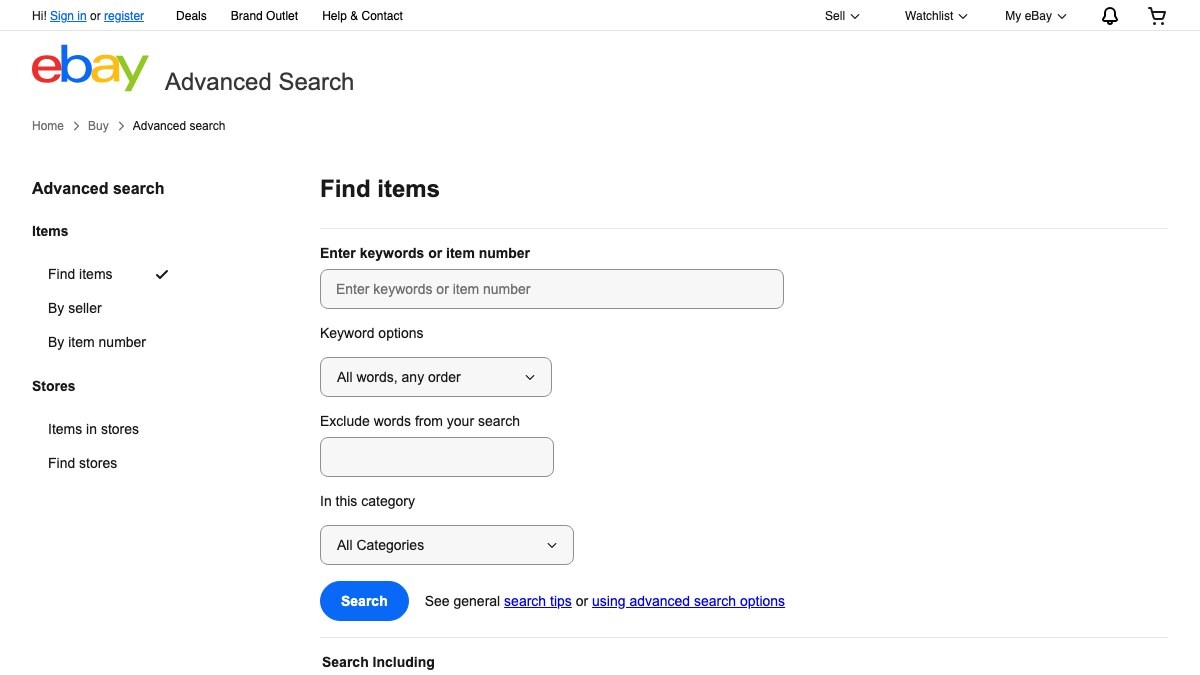The image size is (1200, 675).
Task: Open Find stores search
Action: (82, 463)
